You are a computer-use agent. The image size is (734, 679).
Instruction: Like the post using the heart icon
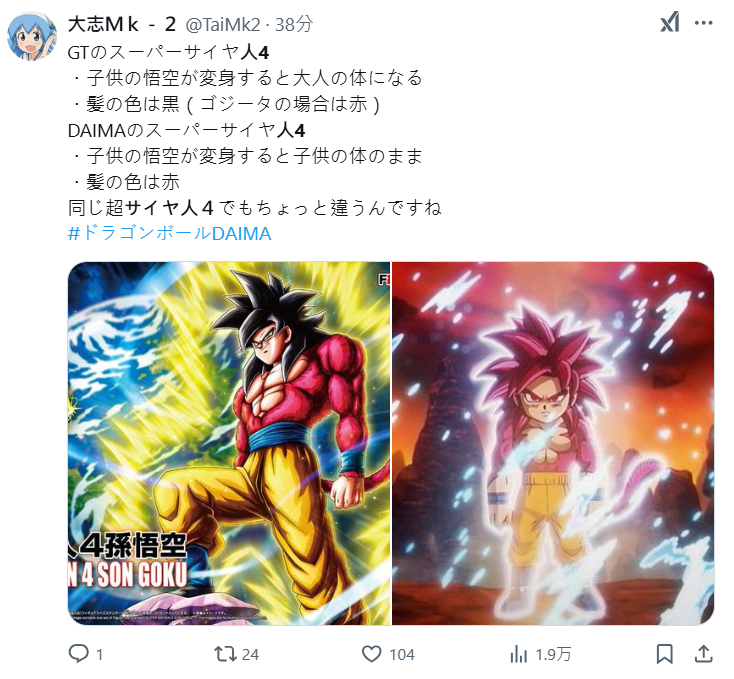[x=372, y=654]
